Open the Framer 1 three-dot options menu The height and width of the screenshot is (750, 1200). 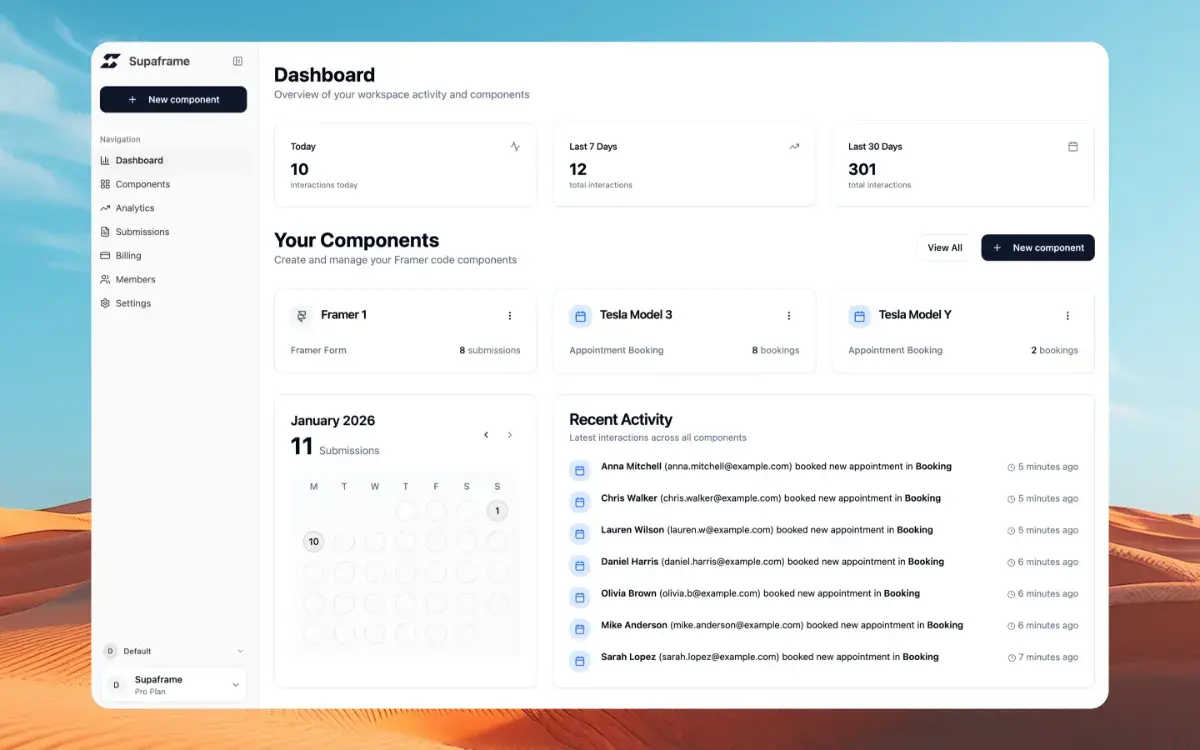[509, 316]
